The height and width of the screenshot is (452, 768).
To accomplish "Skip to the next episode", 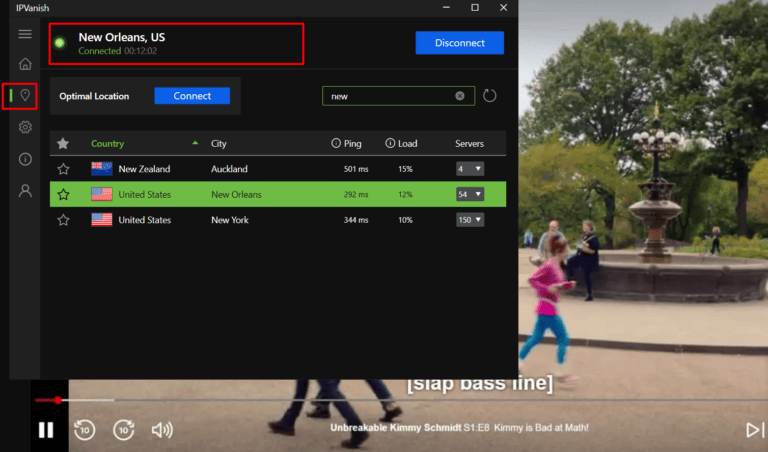I will coord(755,430).
